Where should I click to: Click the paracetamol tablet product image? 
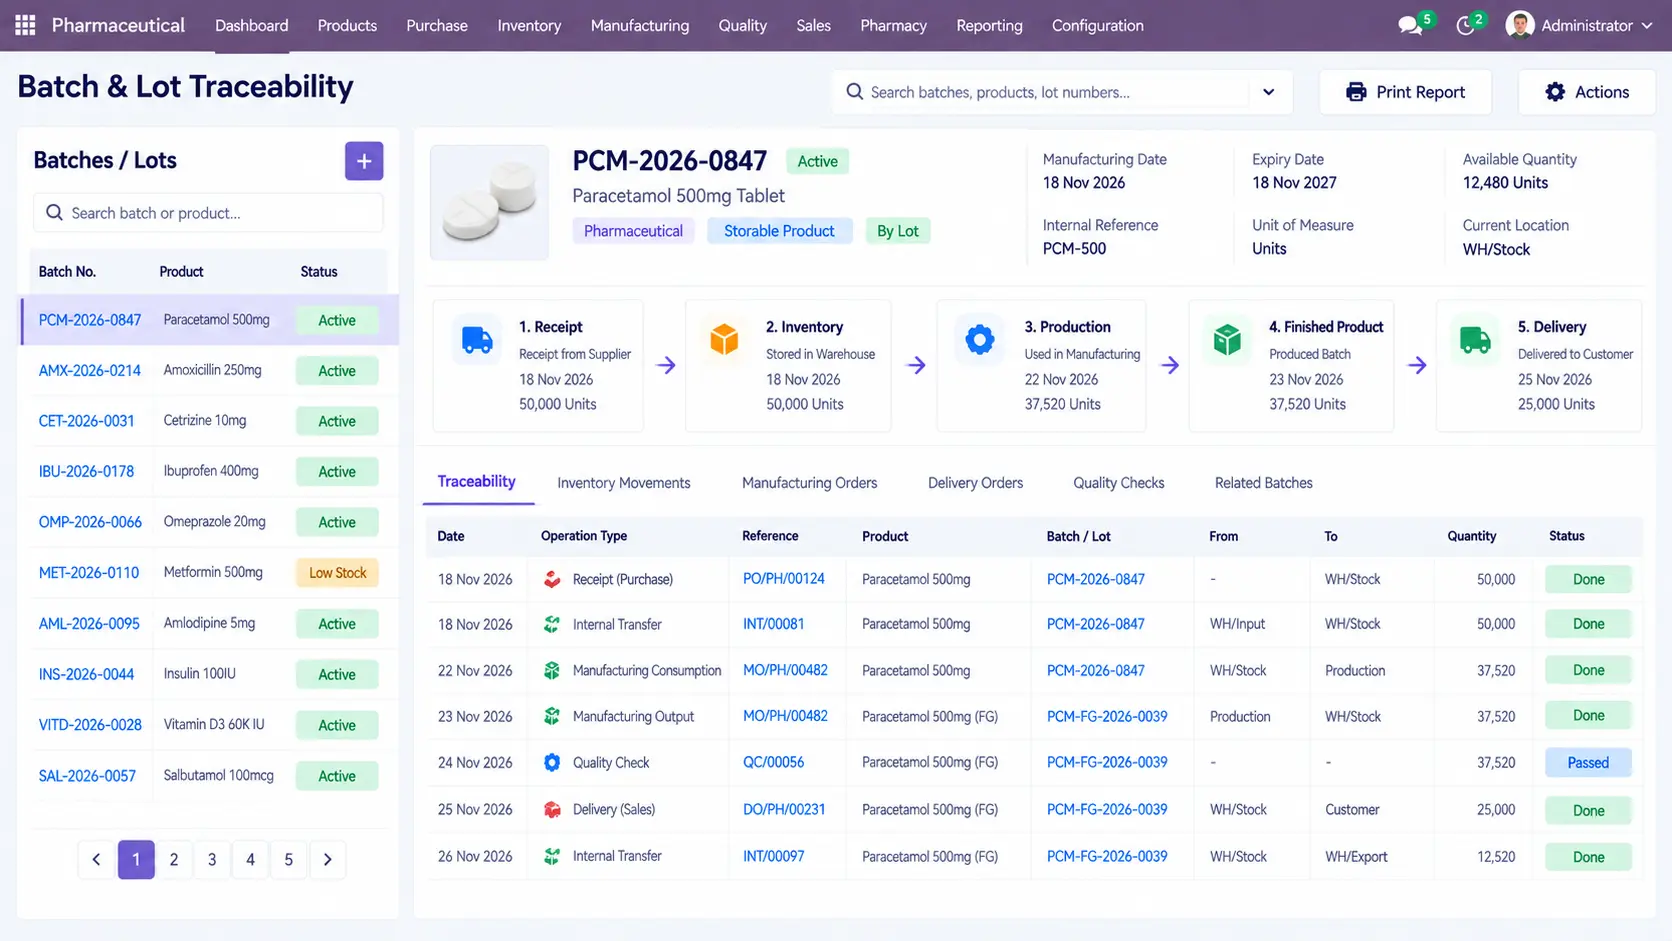(x=489, y=203)
